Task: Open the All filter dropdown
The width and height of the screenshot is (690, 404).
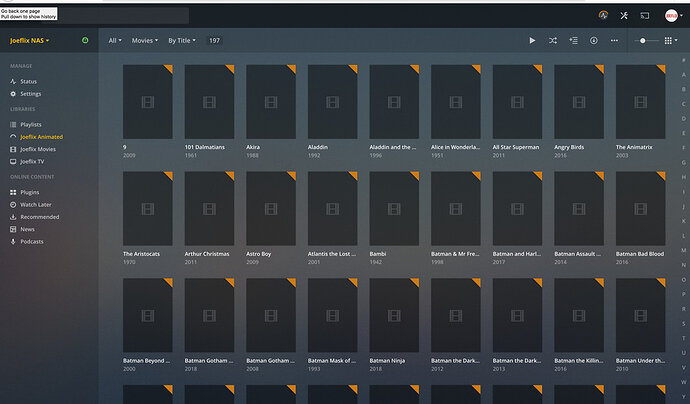Action: pyautogui.click(x=115, y=40)
